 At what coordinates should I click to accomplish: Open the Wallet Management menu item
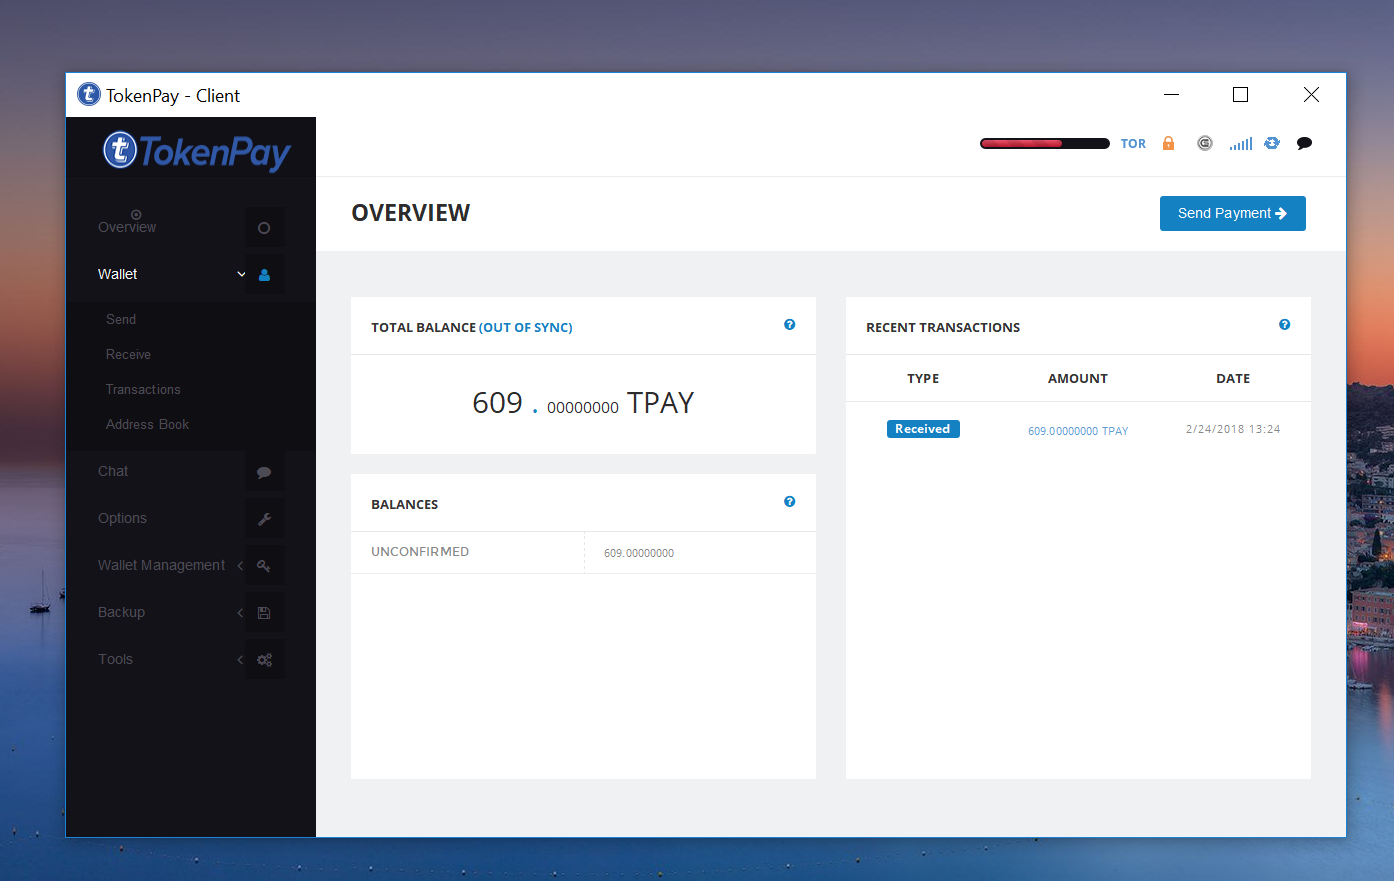(161, 565)
